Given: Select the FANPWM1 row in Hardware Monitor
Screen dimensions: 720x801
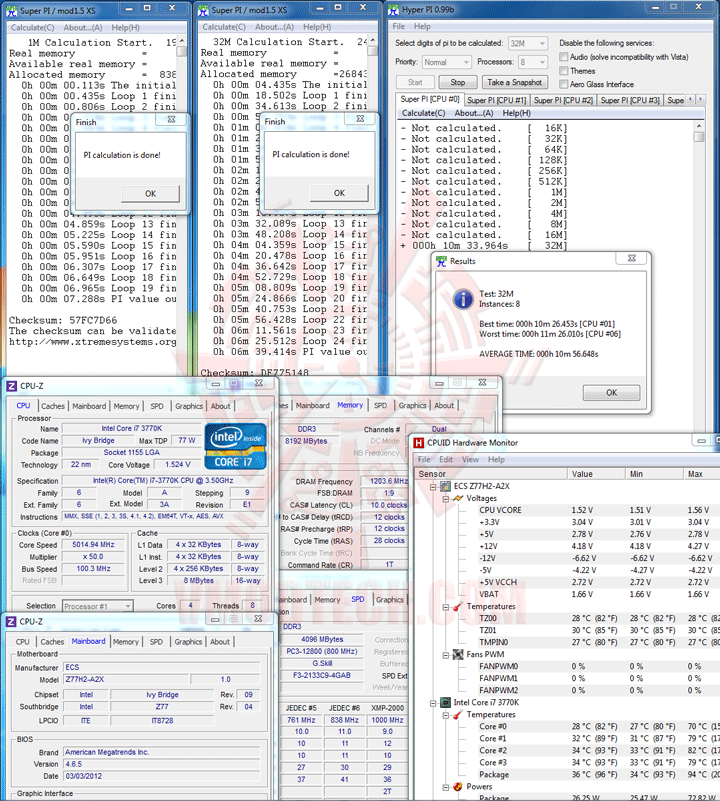Looking at the screenshot, I should (593, 678).
